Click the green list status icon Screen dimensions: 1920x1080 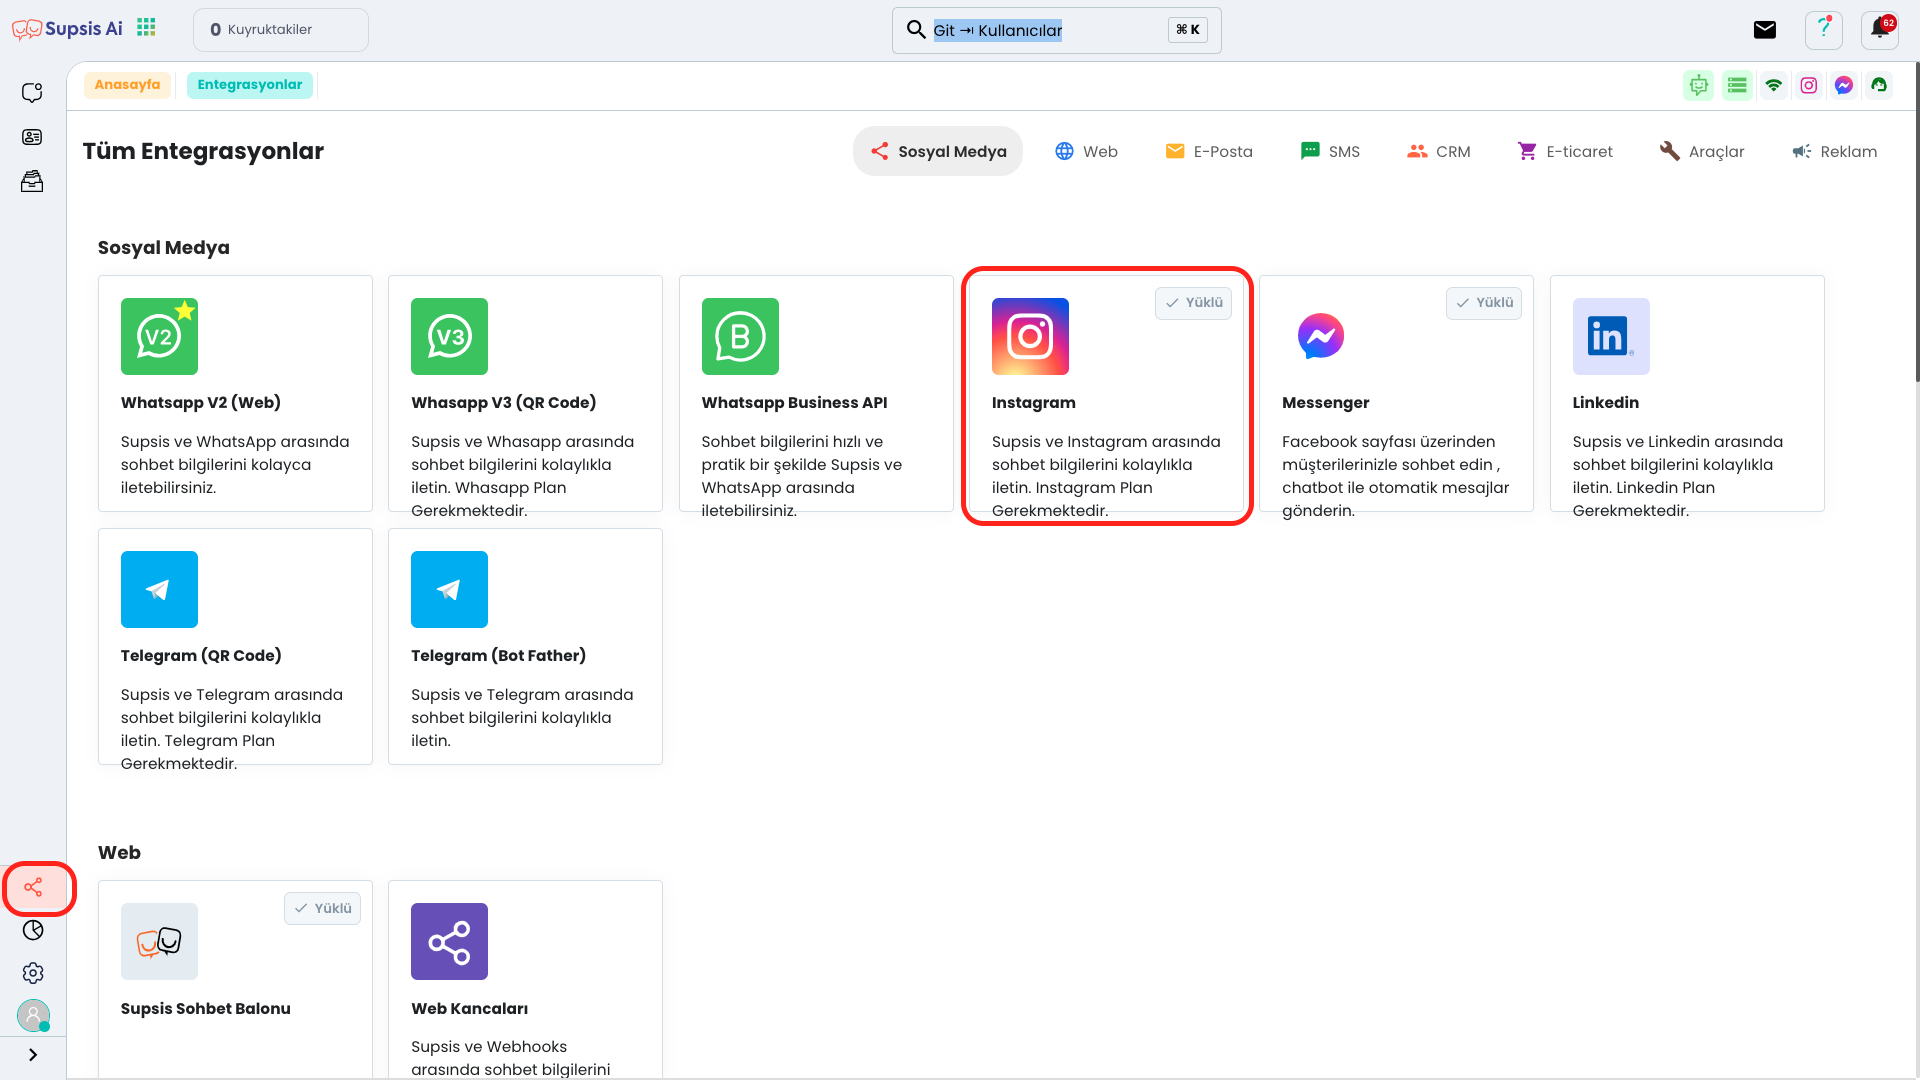(1737, 86)
